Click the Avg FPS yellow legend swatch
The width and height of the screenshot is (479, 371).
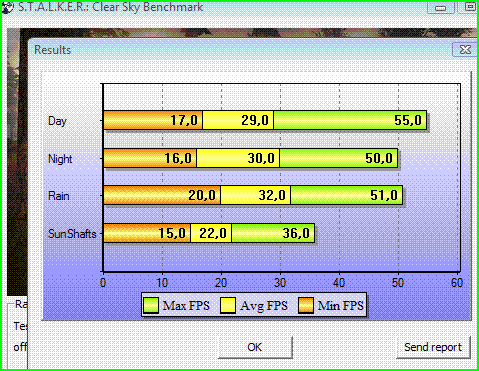(x=228, y=305)
